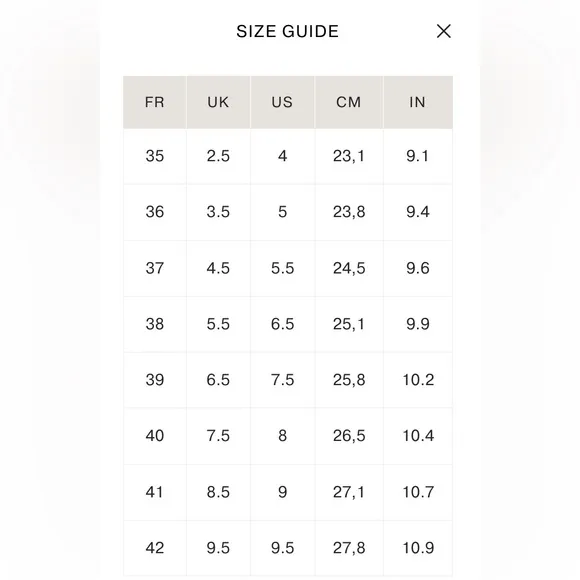Select the FR size 35 cell

pyautogui.click(x=155, y=156)
